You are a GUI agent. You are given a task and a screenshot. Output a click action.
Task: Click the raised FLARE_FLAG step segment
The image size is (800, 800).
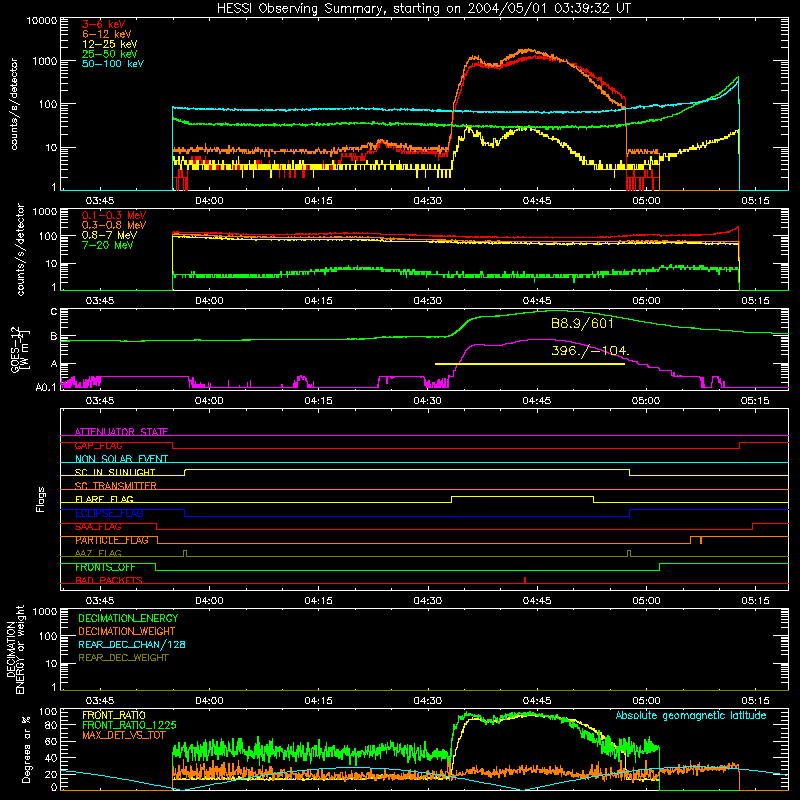coord(522,496)
